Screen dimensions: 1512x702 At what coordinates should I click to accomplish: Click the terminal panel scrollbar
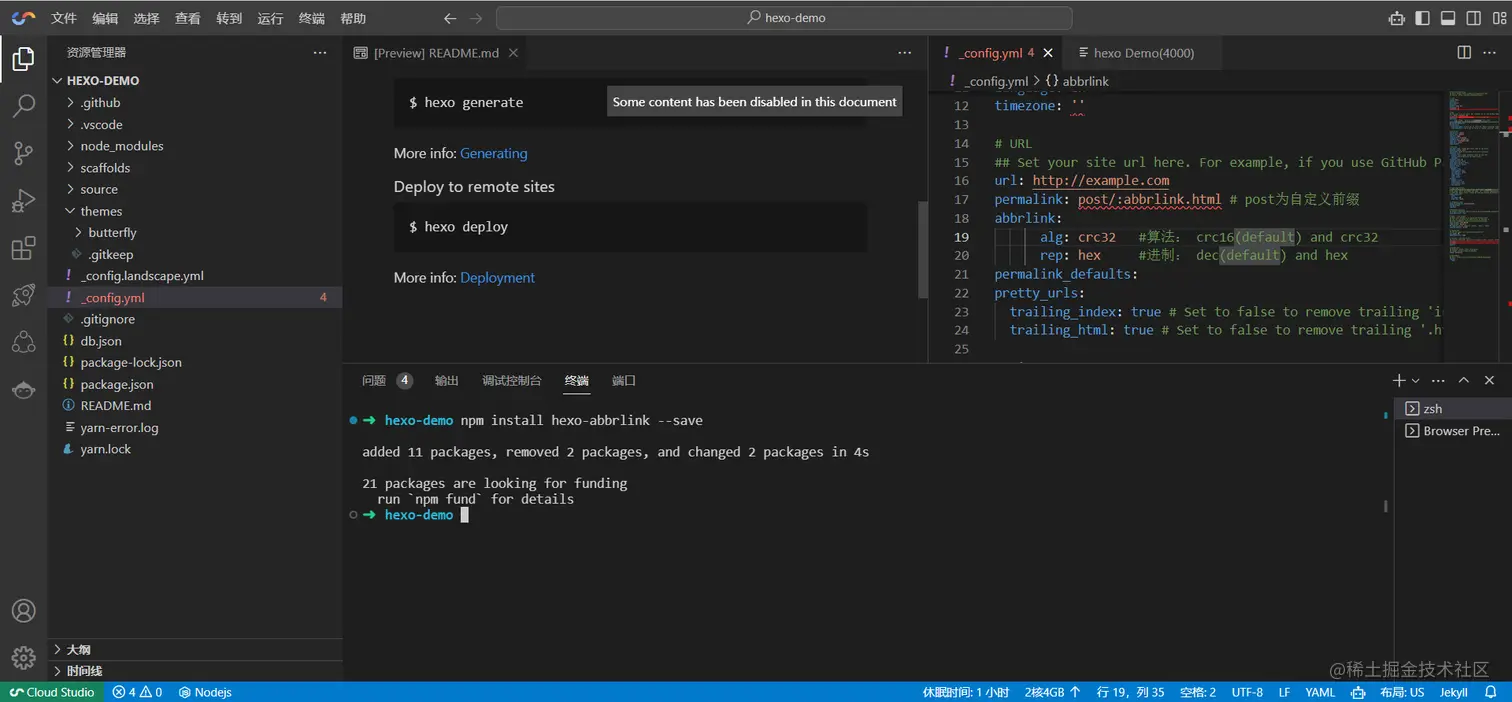[1386, 507]
